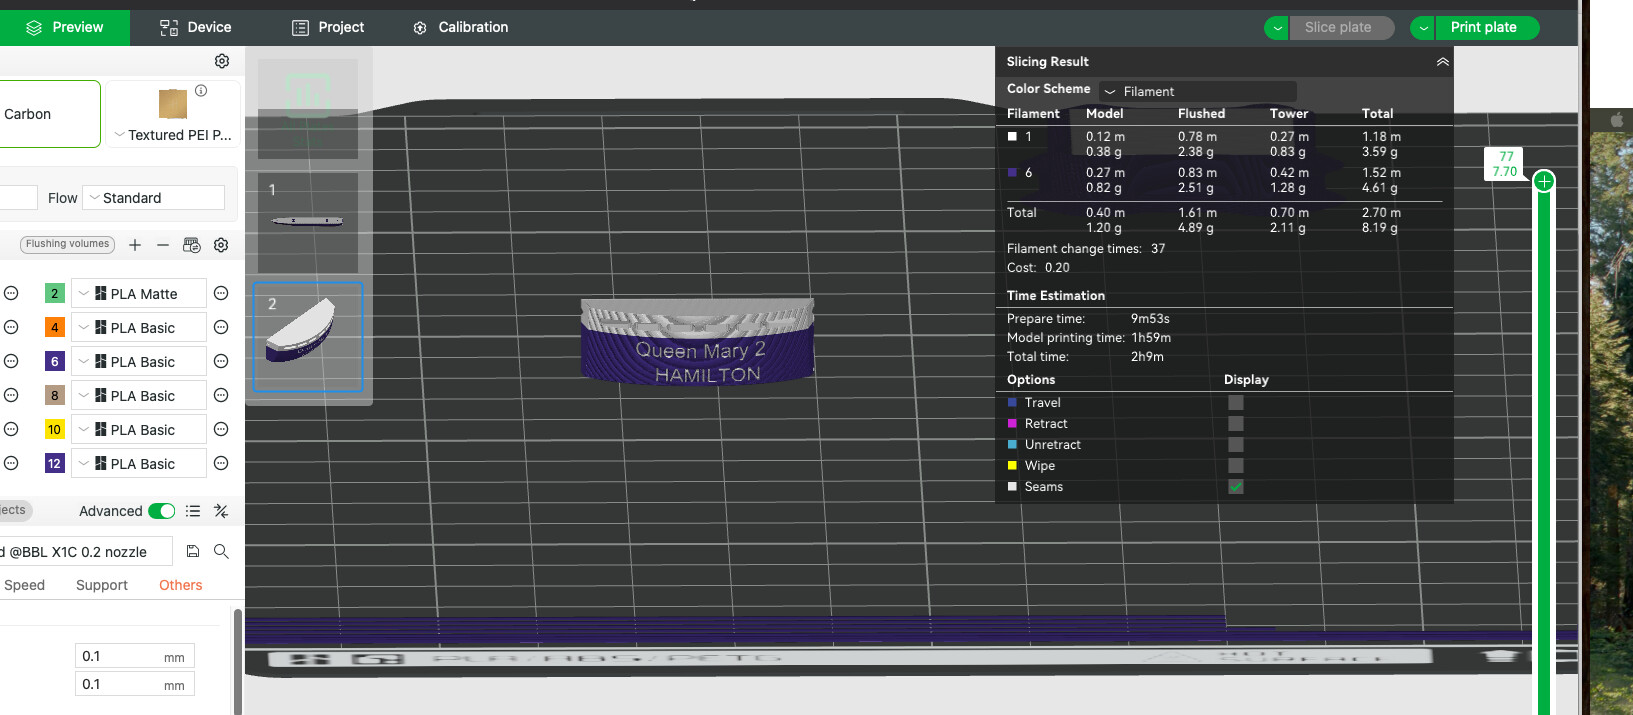Viewport: 1633px width, 715px height.
Task: Open the PLA Matte filament dropdown
Action: [x=140, y=293]
